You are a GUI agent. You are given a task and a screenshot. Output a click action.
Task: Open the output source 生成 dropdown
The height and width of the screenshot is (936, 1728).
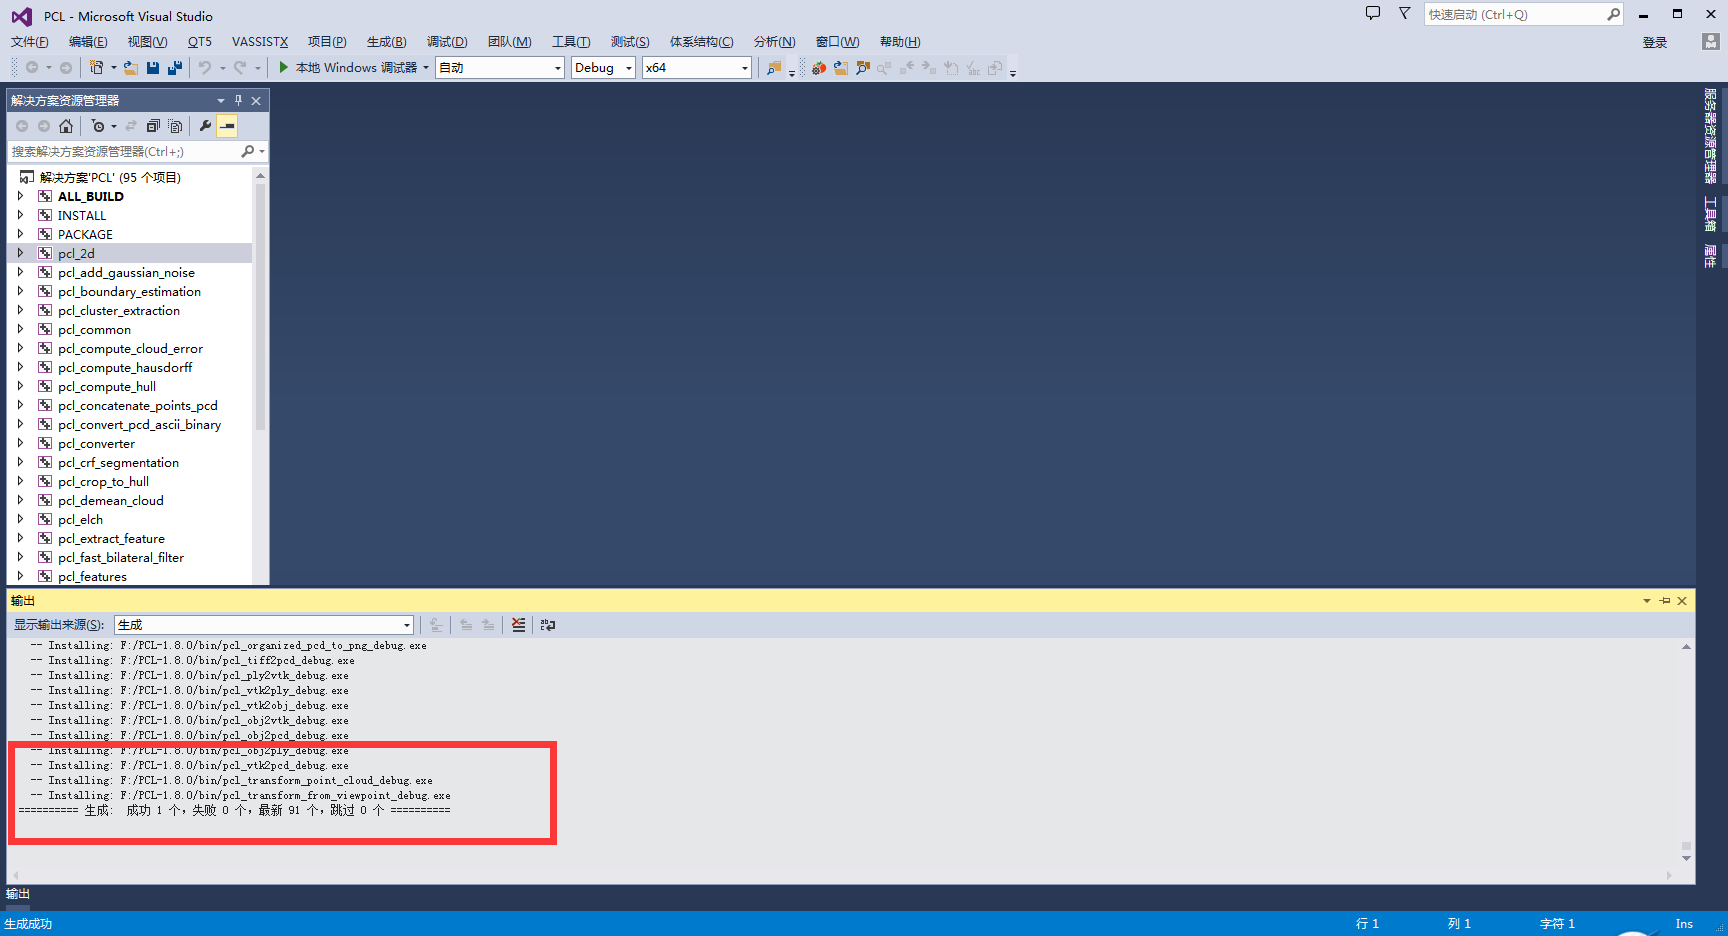coord(264,625)
